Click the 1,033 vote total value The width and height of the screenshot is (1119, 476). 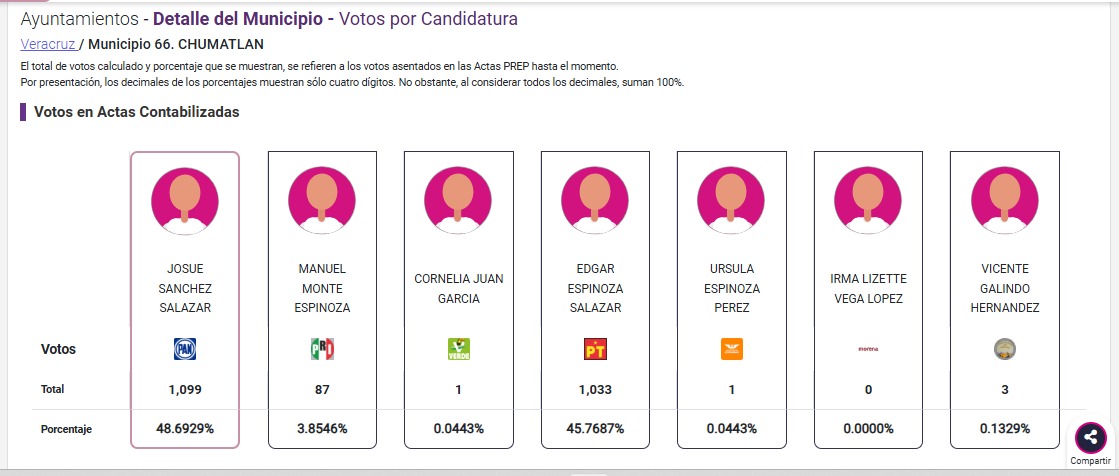click(x=595, y=389)
